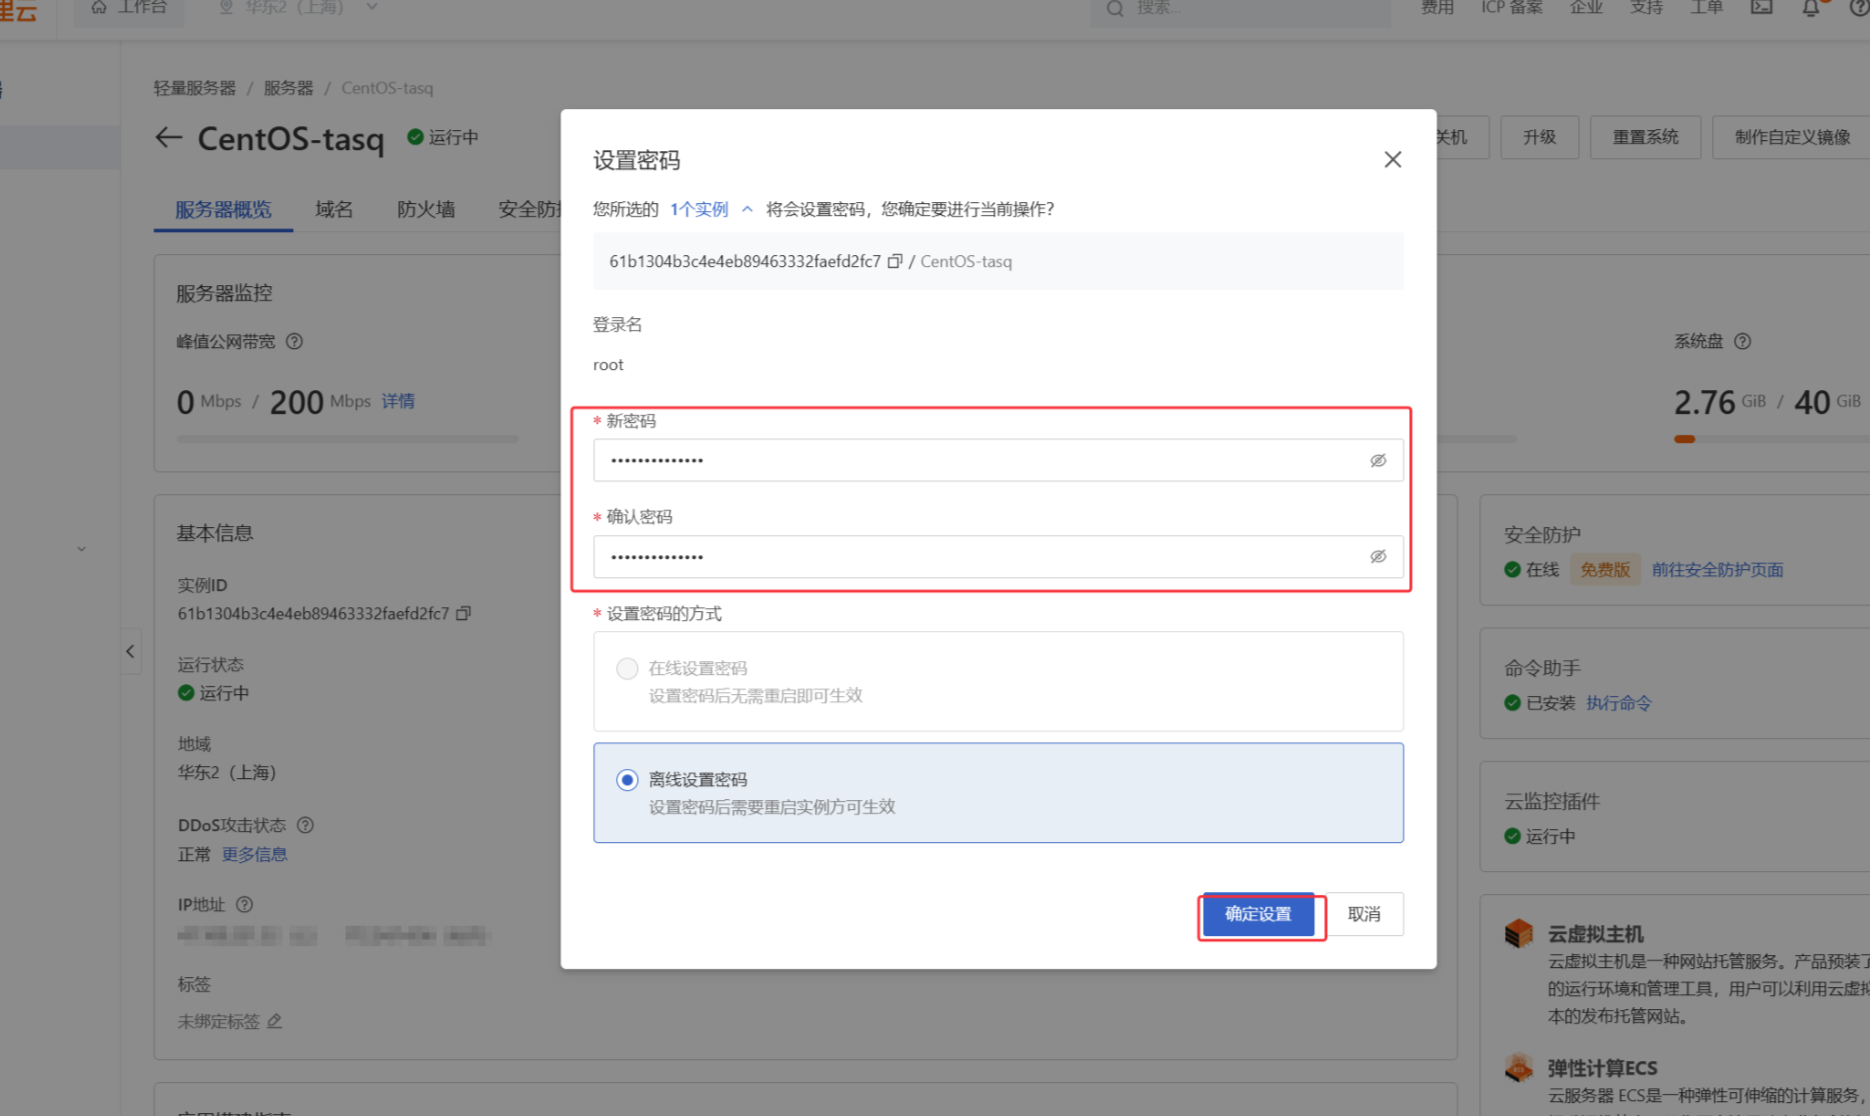Open notifications via the bell icon
The height and width of the screenshot is (1116, 1870).
point(1812,8)
